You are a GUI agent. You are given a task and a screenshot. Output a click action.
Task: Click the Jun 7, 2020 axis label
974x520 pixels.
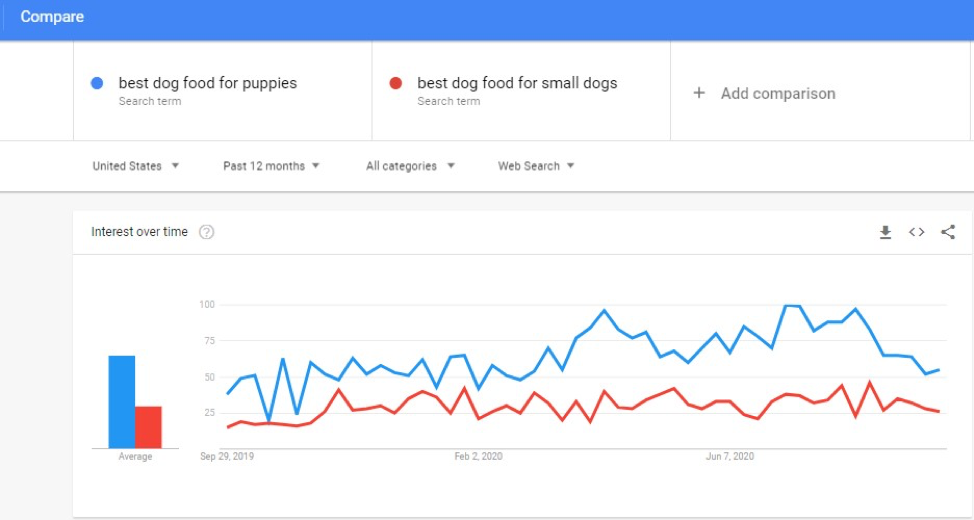click(x=730, y=456)
